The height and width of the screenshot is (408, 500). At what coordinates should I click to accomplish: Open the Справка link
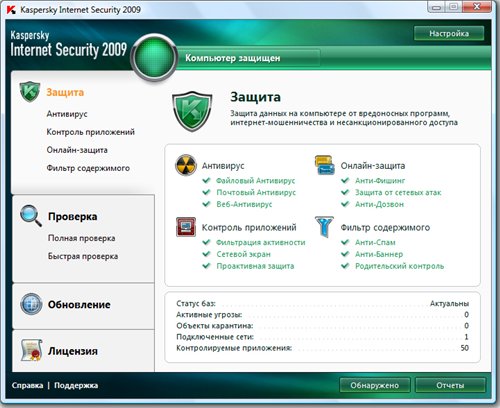27,385
